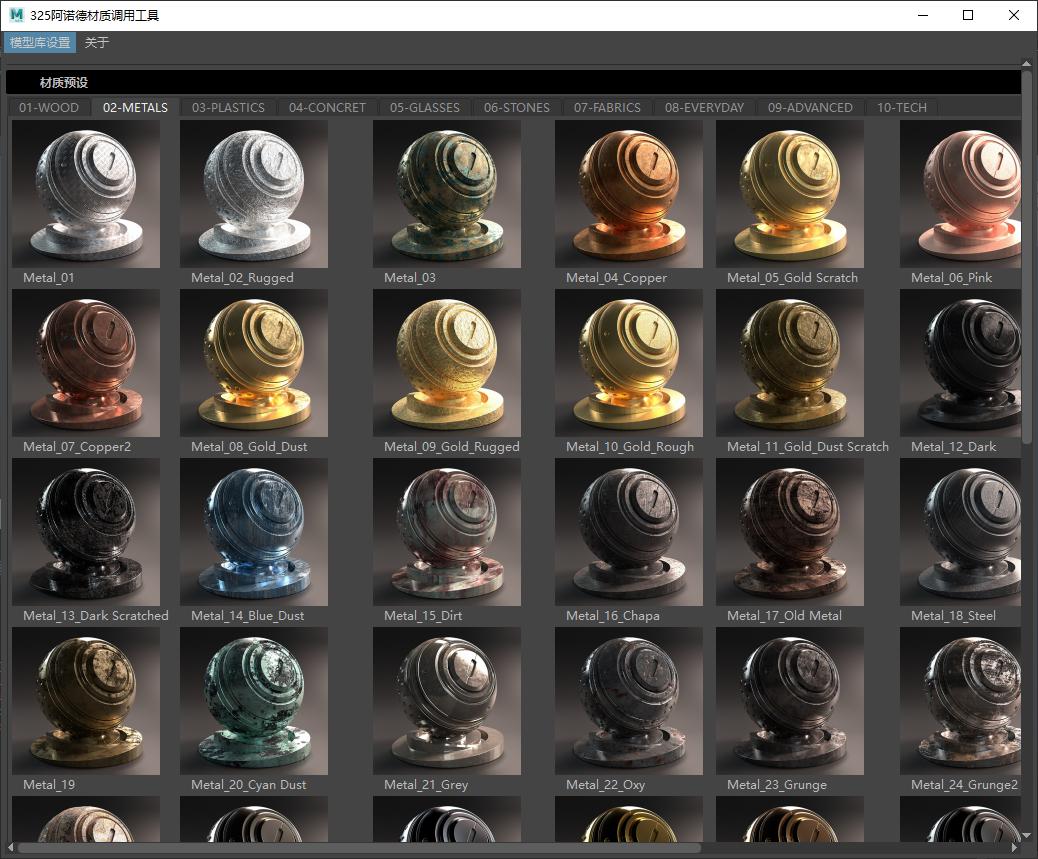Screen dimensions: 1038x859
Task: Click the vertical scrollbar down arrow
Action: pos(1027,835)
